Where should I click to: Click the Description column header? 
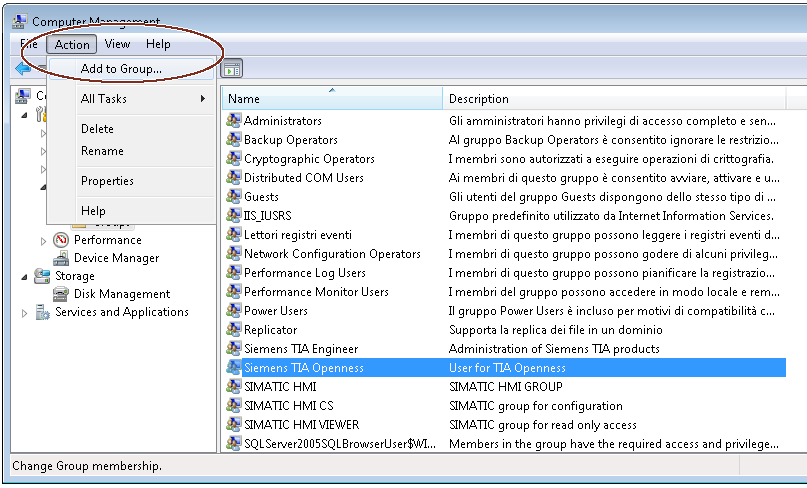[612, 99]
